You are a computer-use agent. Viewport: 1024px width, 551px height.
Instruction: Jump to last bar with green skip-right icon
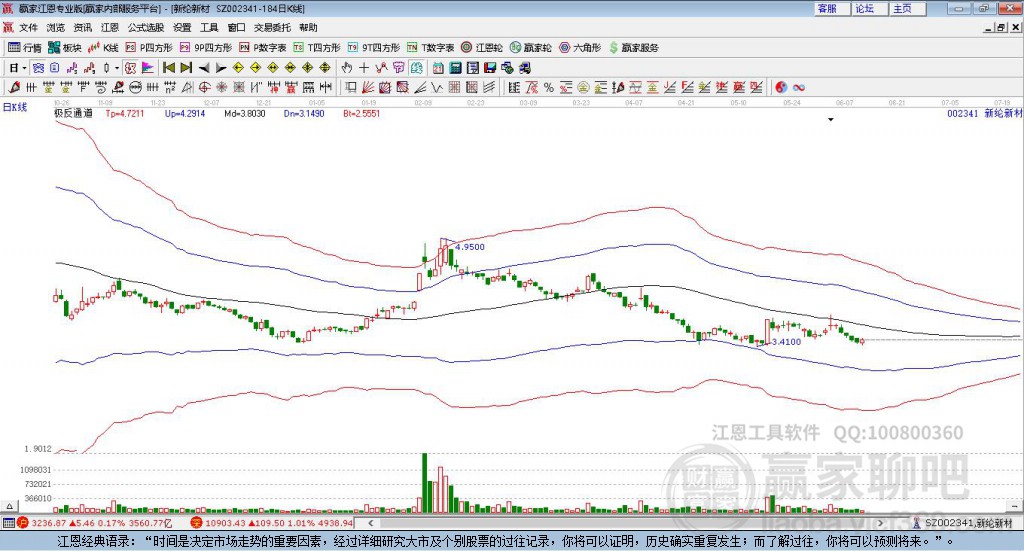tap(186, 68)
